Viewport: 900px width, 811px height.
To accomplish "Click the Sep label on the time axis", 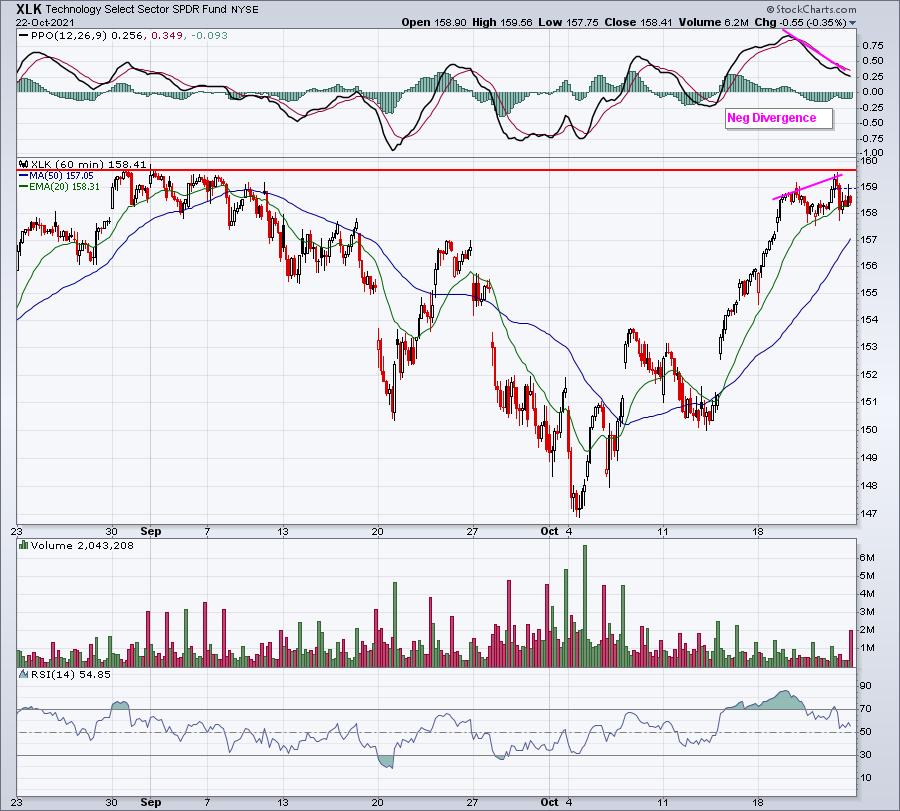I will click(x=148, y=532).
